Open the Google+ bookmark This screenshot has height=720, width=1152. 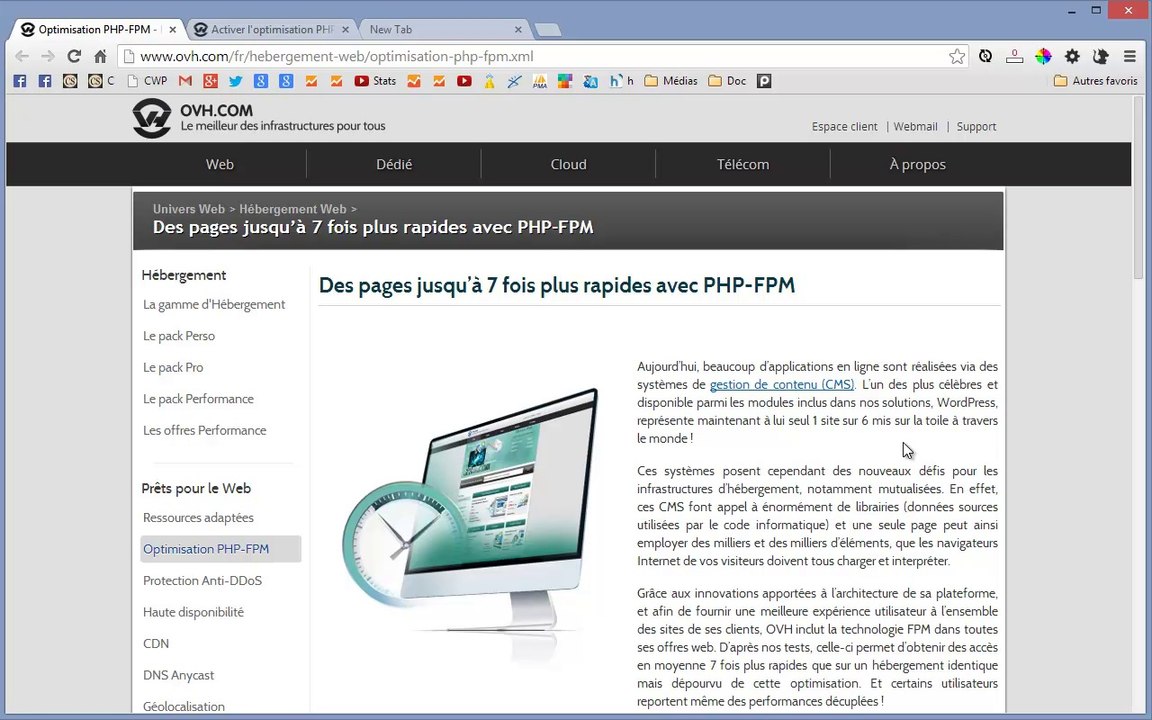[210, 81]
